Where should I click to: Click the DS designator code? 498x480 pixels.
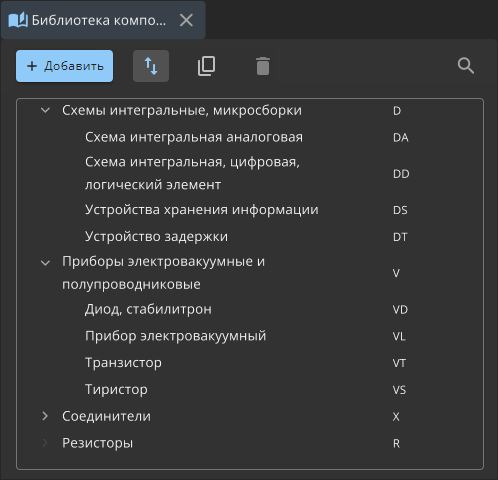tap(400, 210)
